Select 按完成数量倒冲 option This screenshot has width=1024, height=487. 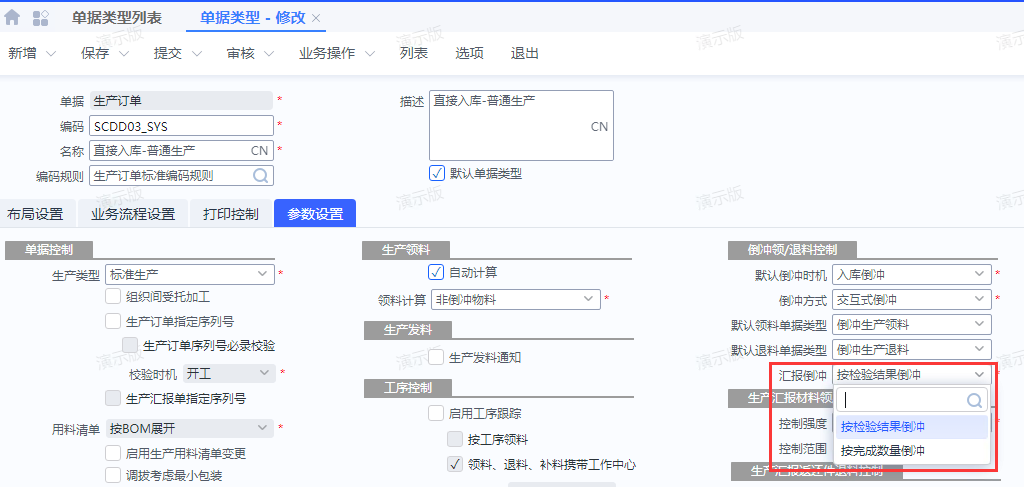pos(883,451)
